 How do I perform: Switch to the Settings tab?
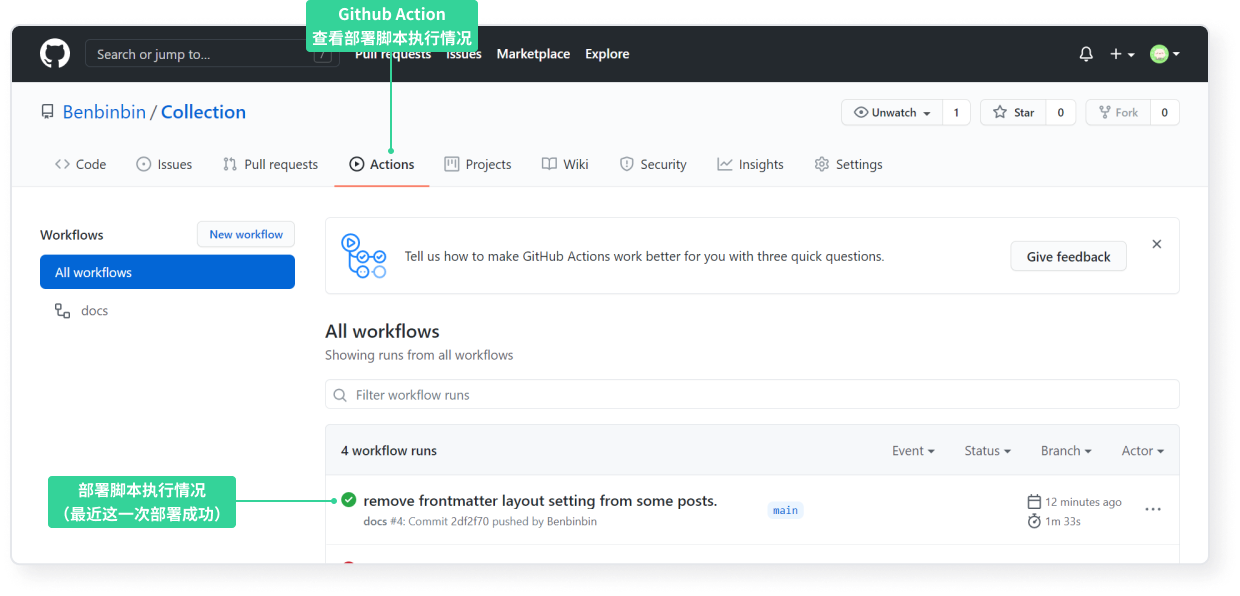click(x=848, y=164)
